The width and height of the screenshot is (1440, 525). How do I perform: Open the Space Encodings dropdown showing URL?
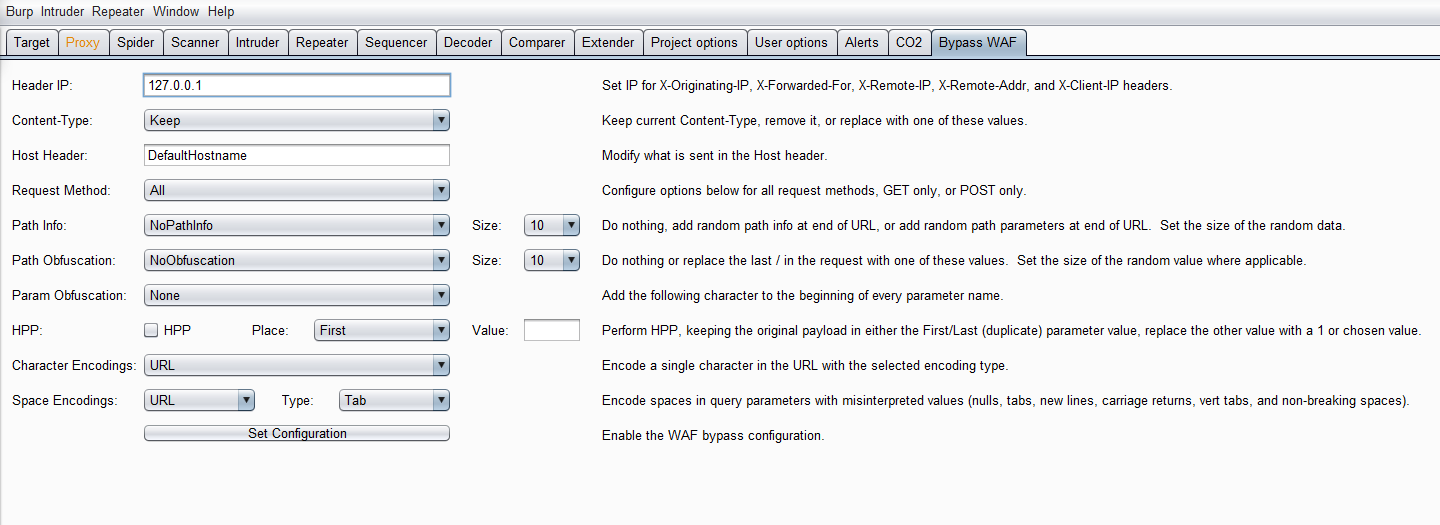(x=200, y=400)
